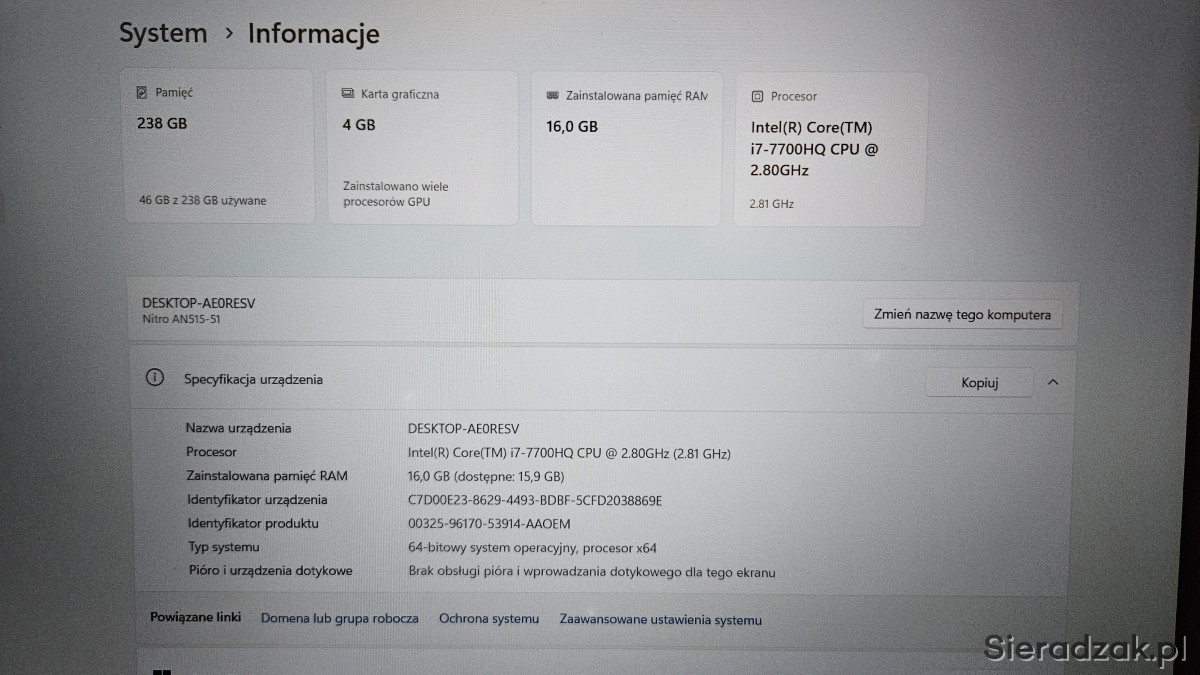
Task: Click the 46 GB z 238 GB używane text
Action: point(203,200)
